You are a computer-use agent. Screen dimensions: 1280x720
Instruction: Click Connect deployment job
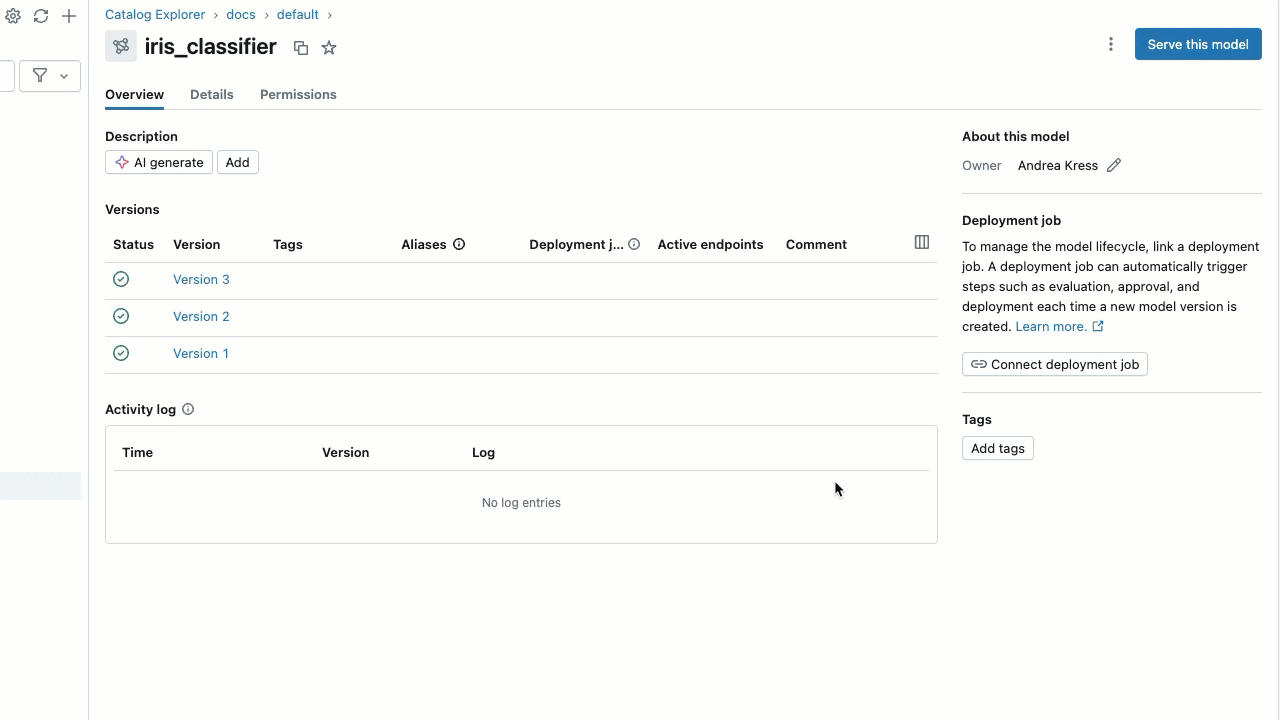point(1054,364)
